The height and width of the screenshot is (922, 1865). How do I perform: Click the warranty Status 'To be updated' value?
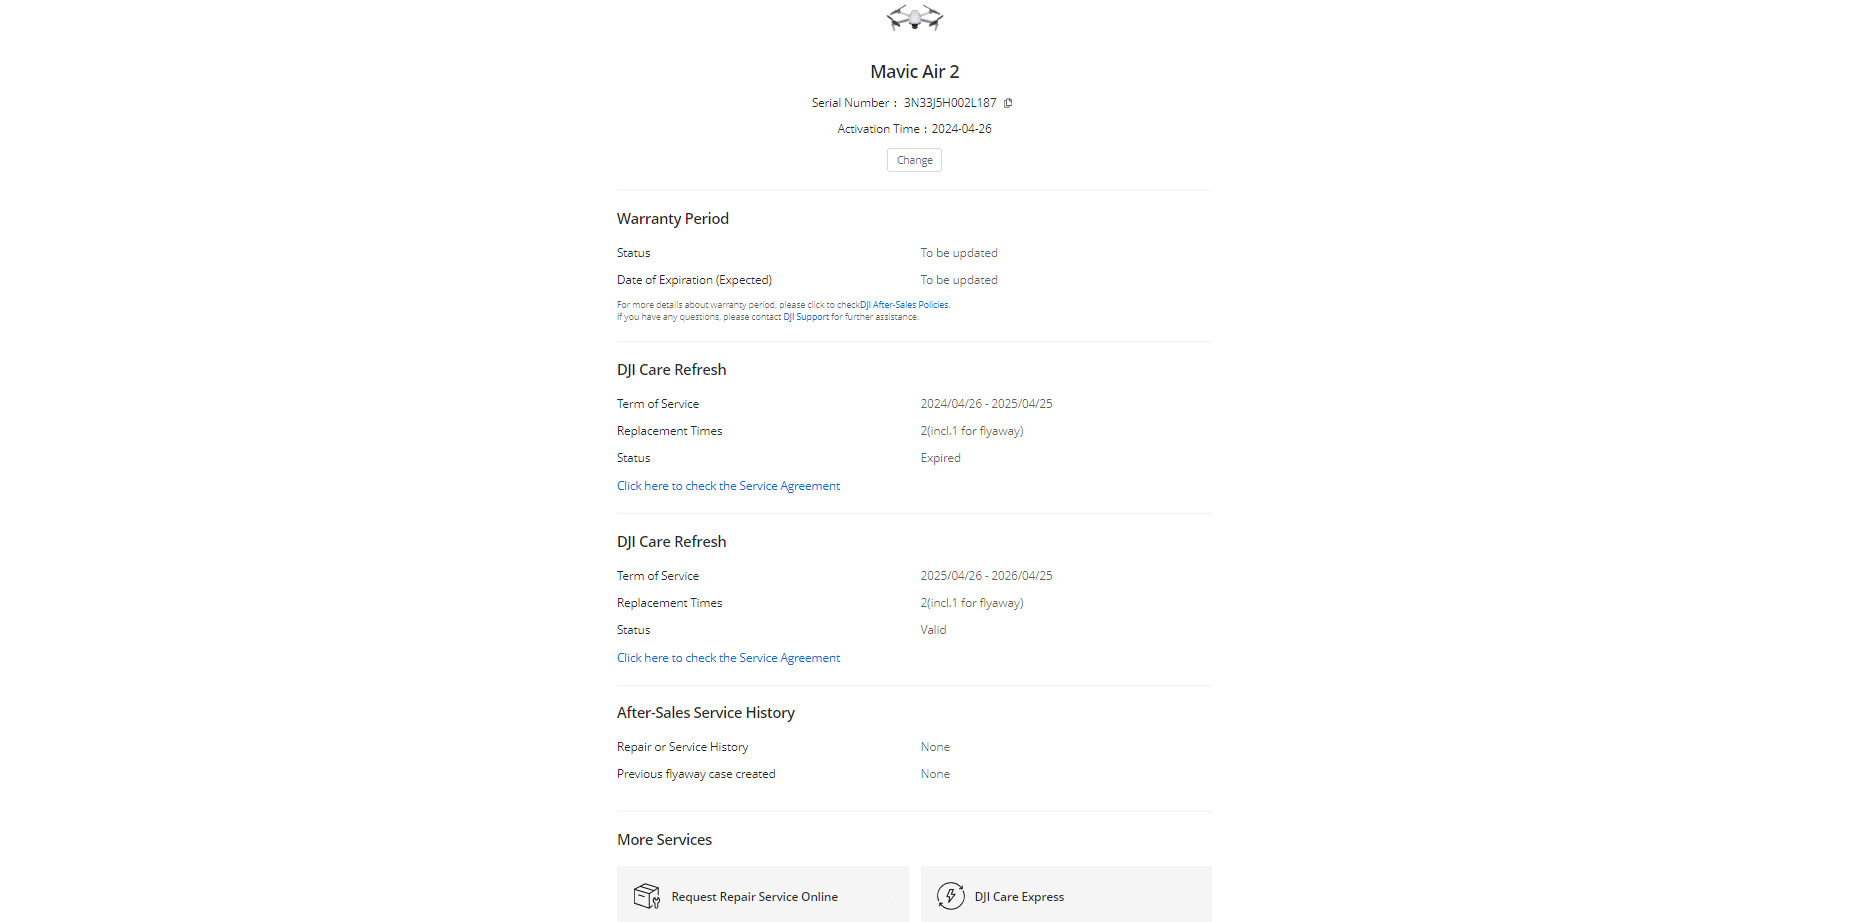(x=959, y=253)
